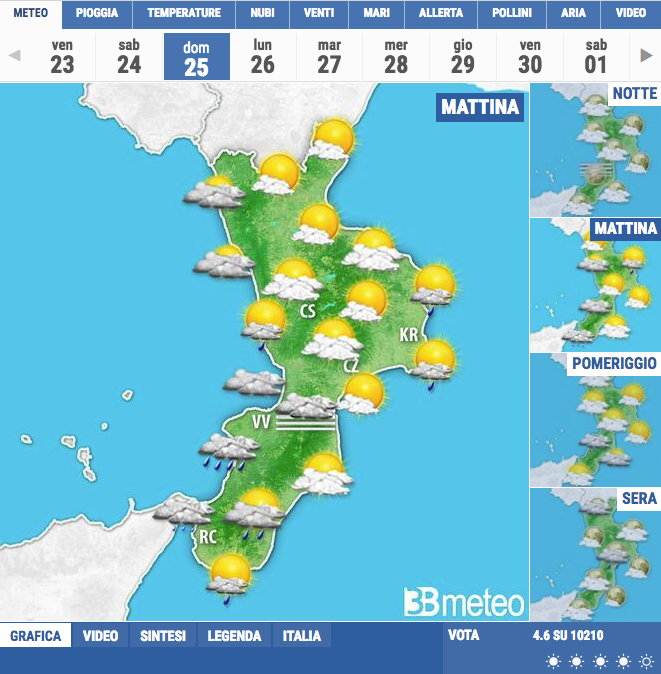The height and width of the screenshot is (674, 661).
Task: Select day ven 30
Action: 530,57
